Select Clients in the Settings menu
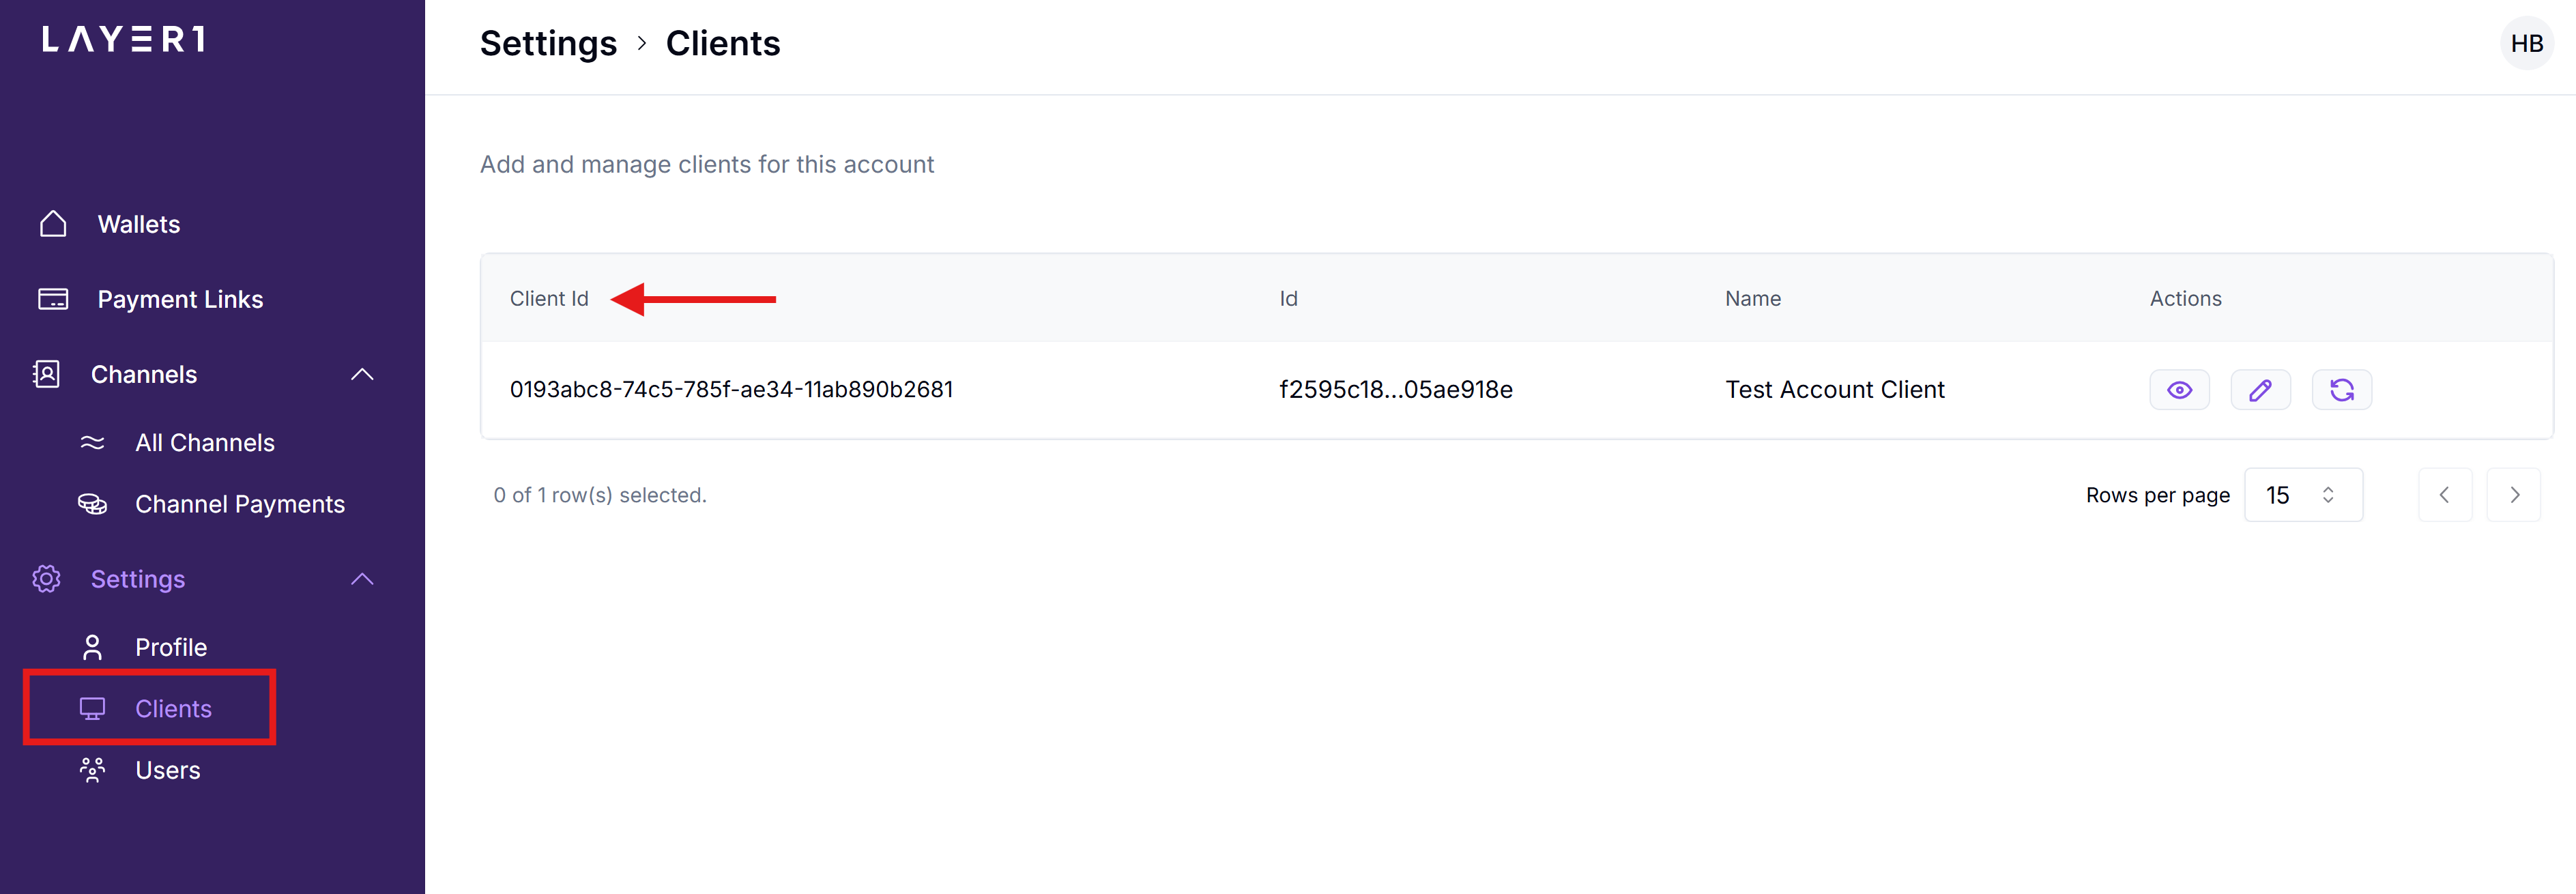This screenshot has width=2576, height=894. (173, 708)
